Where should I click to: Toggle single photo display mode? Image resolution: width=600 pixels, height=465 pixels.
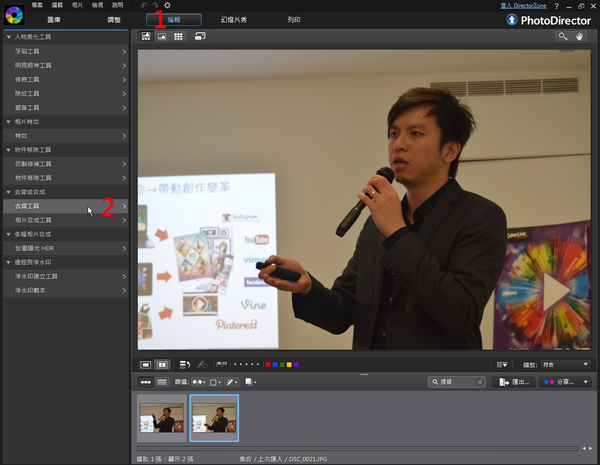[146, 365]
